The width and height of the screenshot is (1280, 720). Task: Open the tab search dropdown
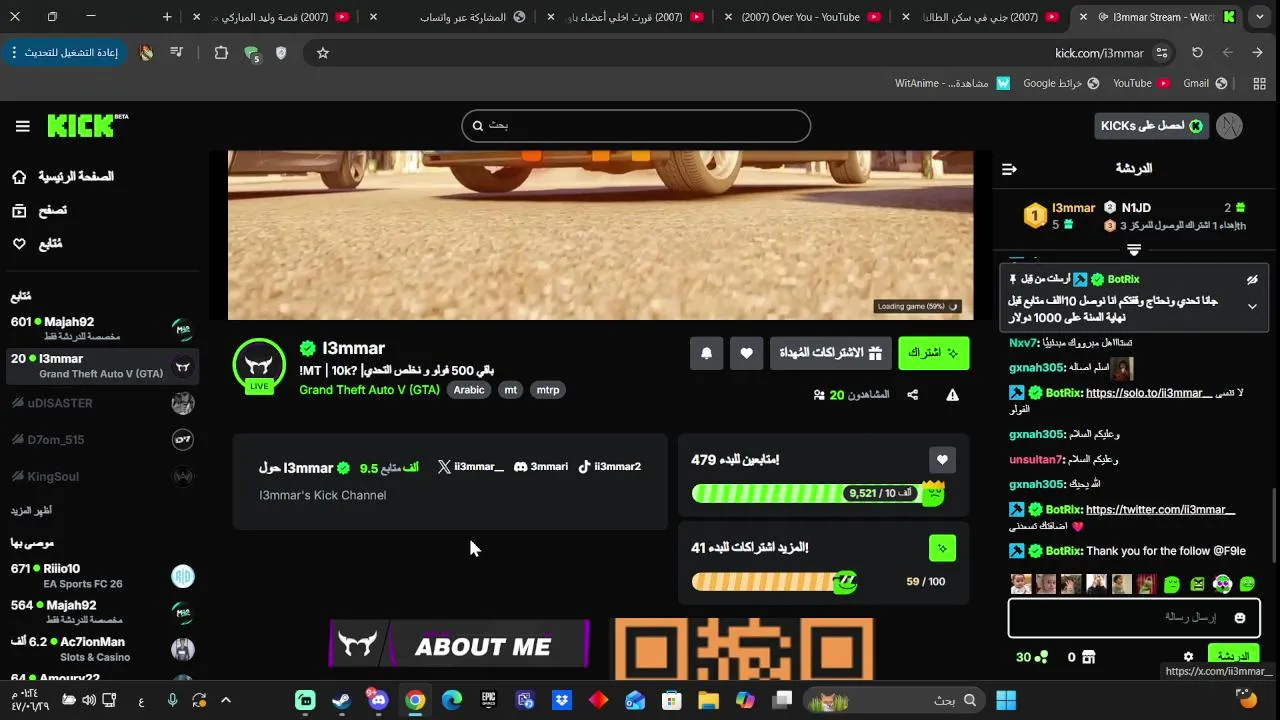coord(1260,17)
